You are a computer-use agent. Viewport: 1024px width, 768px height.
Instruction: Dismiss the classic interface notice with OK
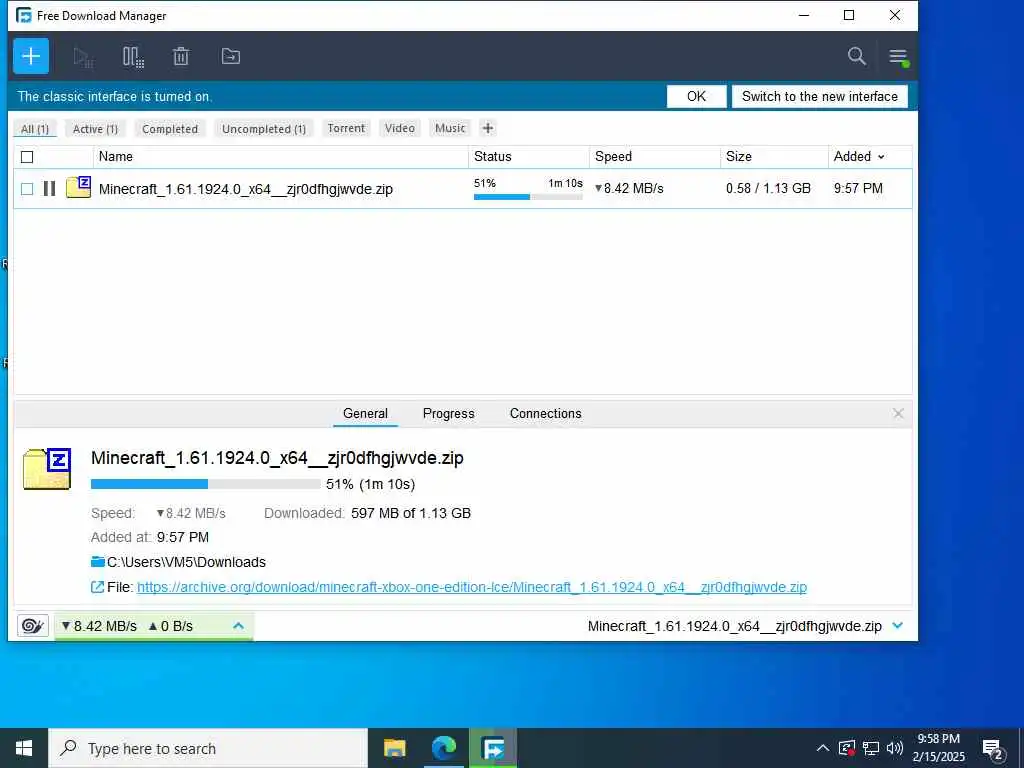pos(696,97)
